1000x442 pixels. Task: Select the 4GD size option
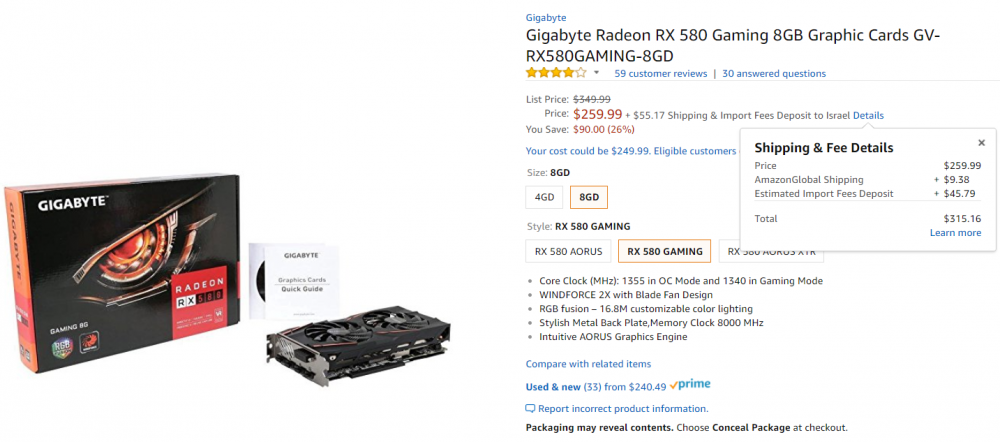pos(544,197)
